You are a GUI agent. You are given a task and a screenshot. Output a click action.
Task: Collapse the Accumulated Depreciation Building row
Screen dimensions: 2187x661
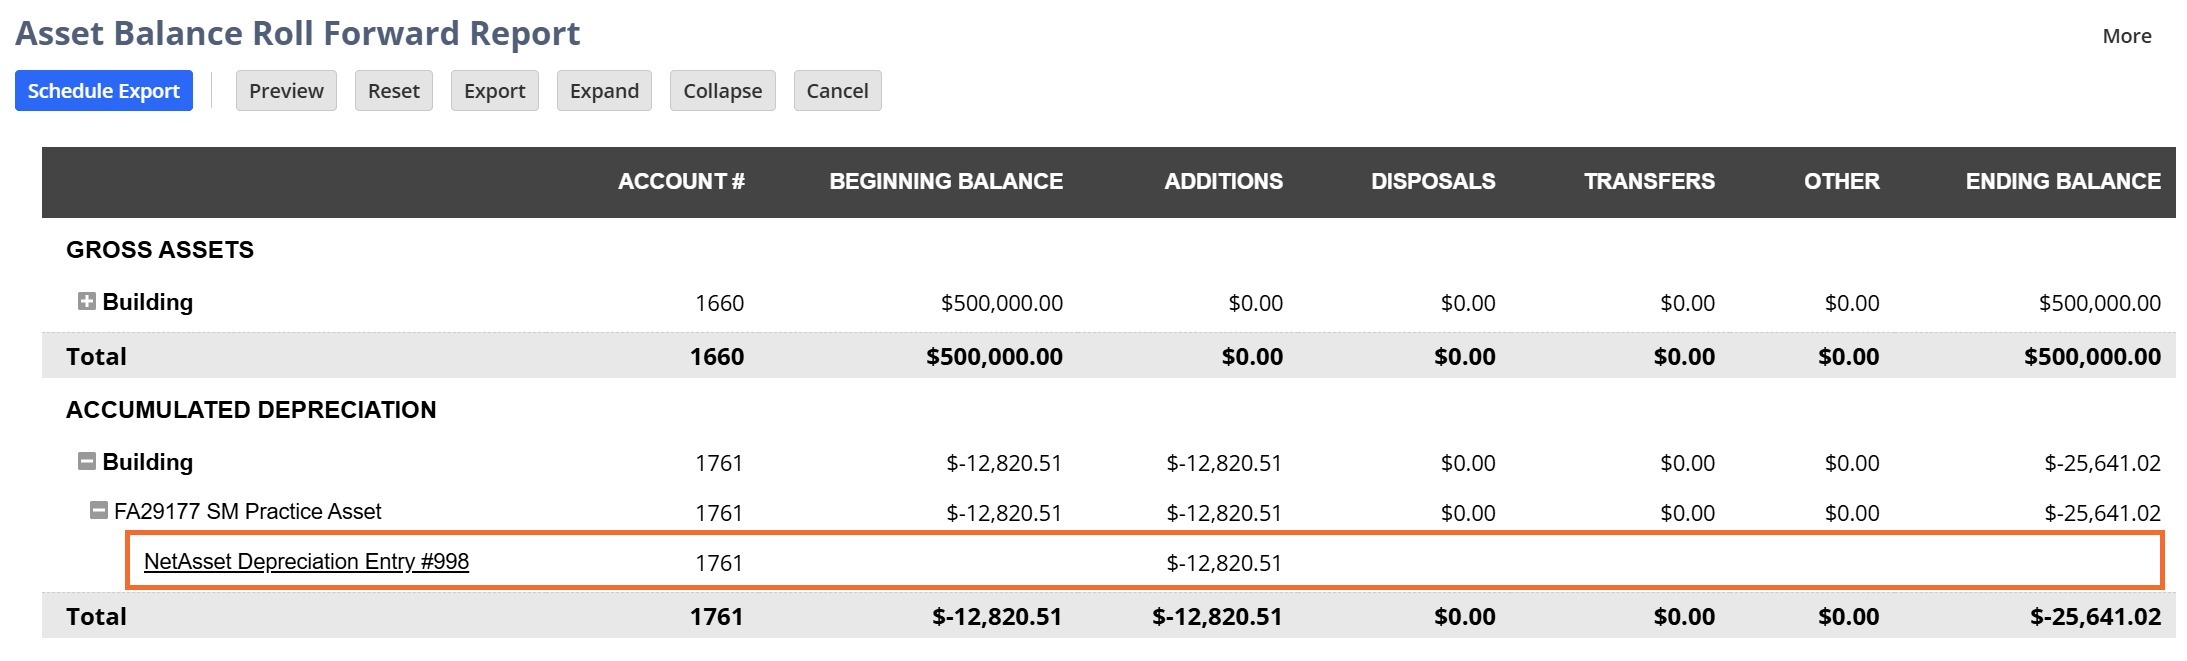tap(87, 461)
